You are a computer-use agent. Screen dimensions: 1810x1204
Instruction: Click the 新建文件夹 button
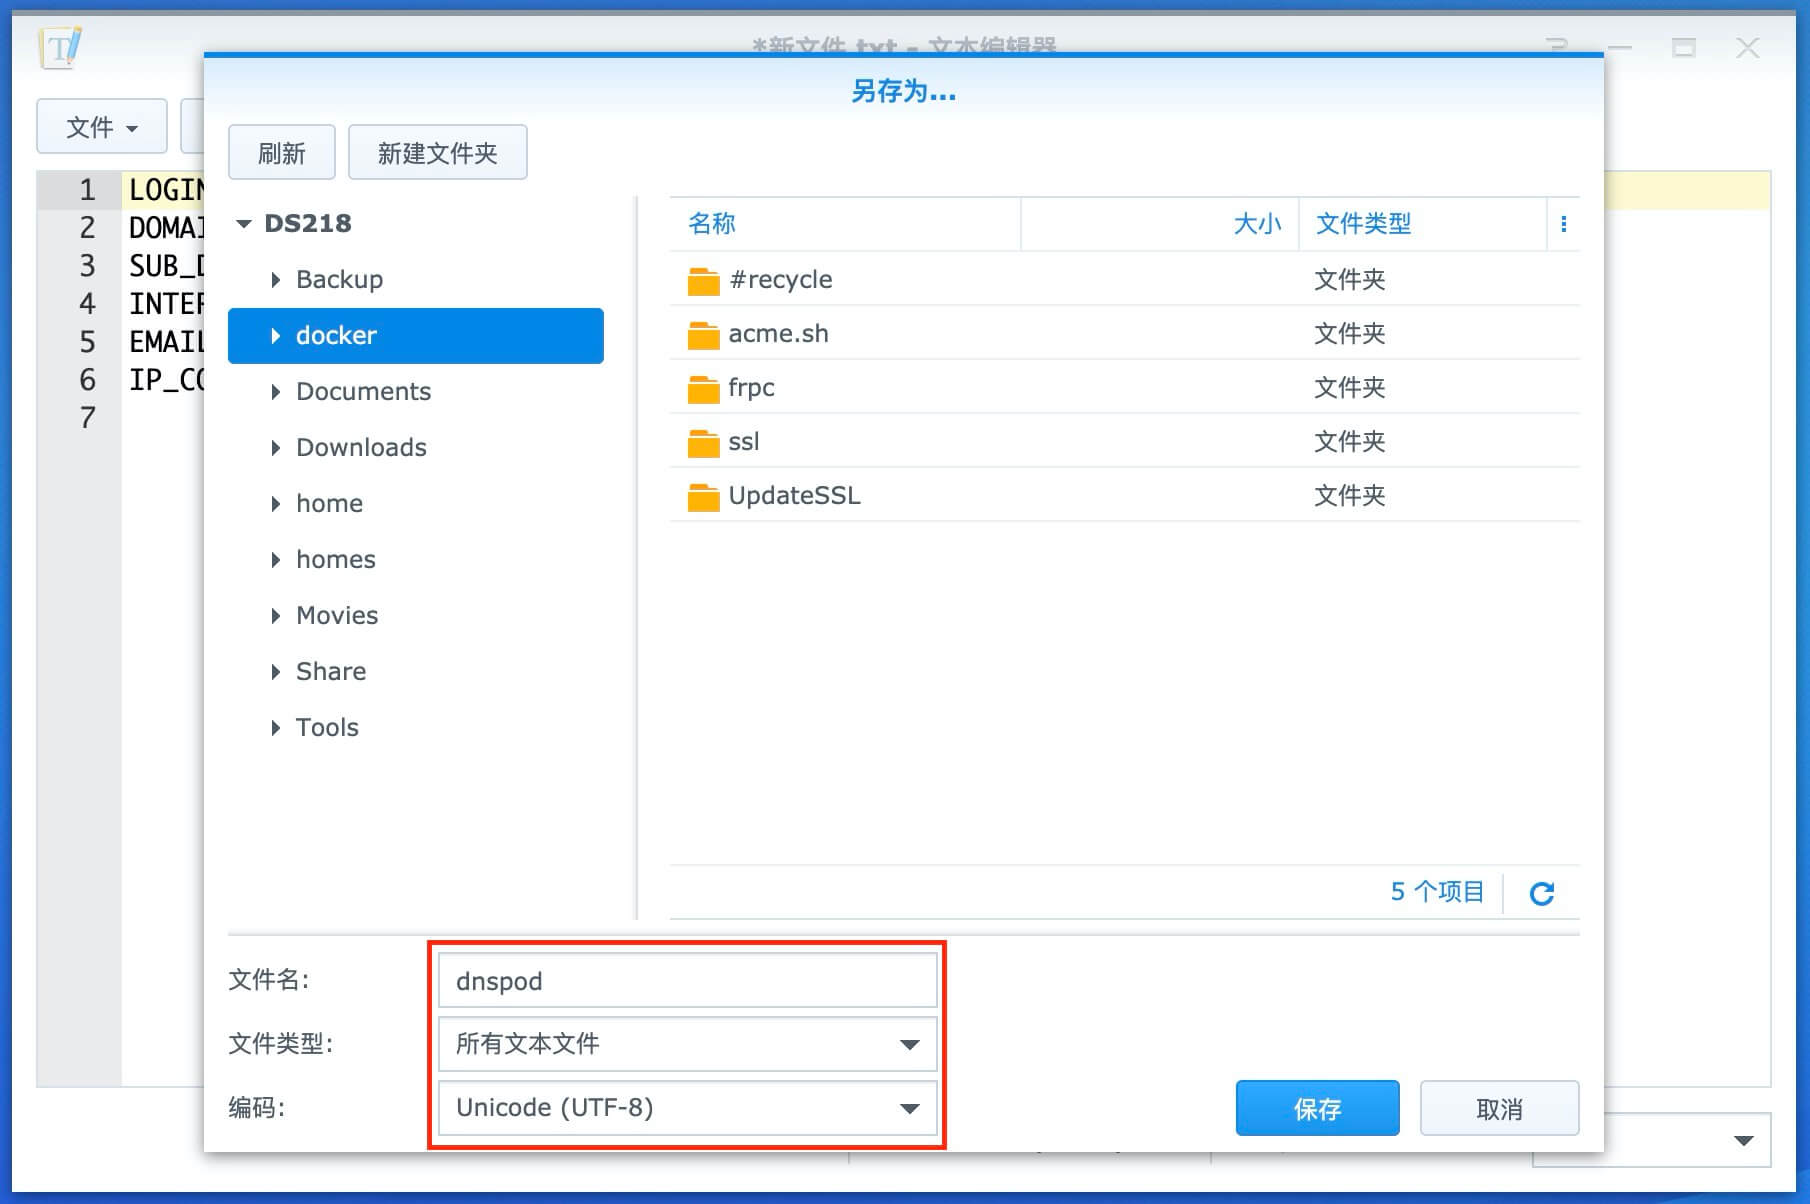point(437,153)
